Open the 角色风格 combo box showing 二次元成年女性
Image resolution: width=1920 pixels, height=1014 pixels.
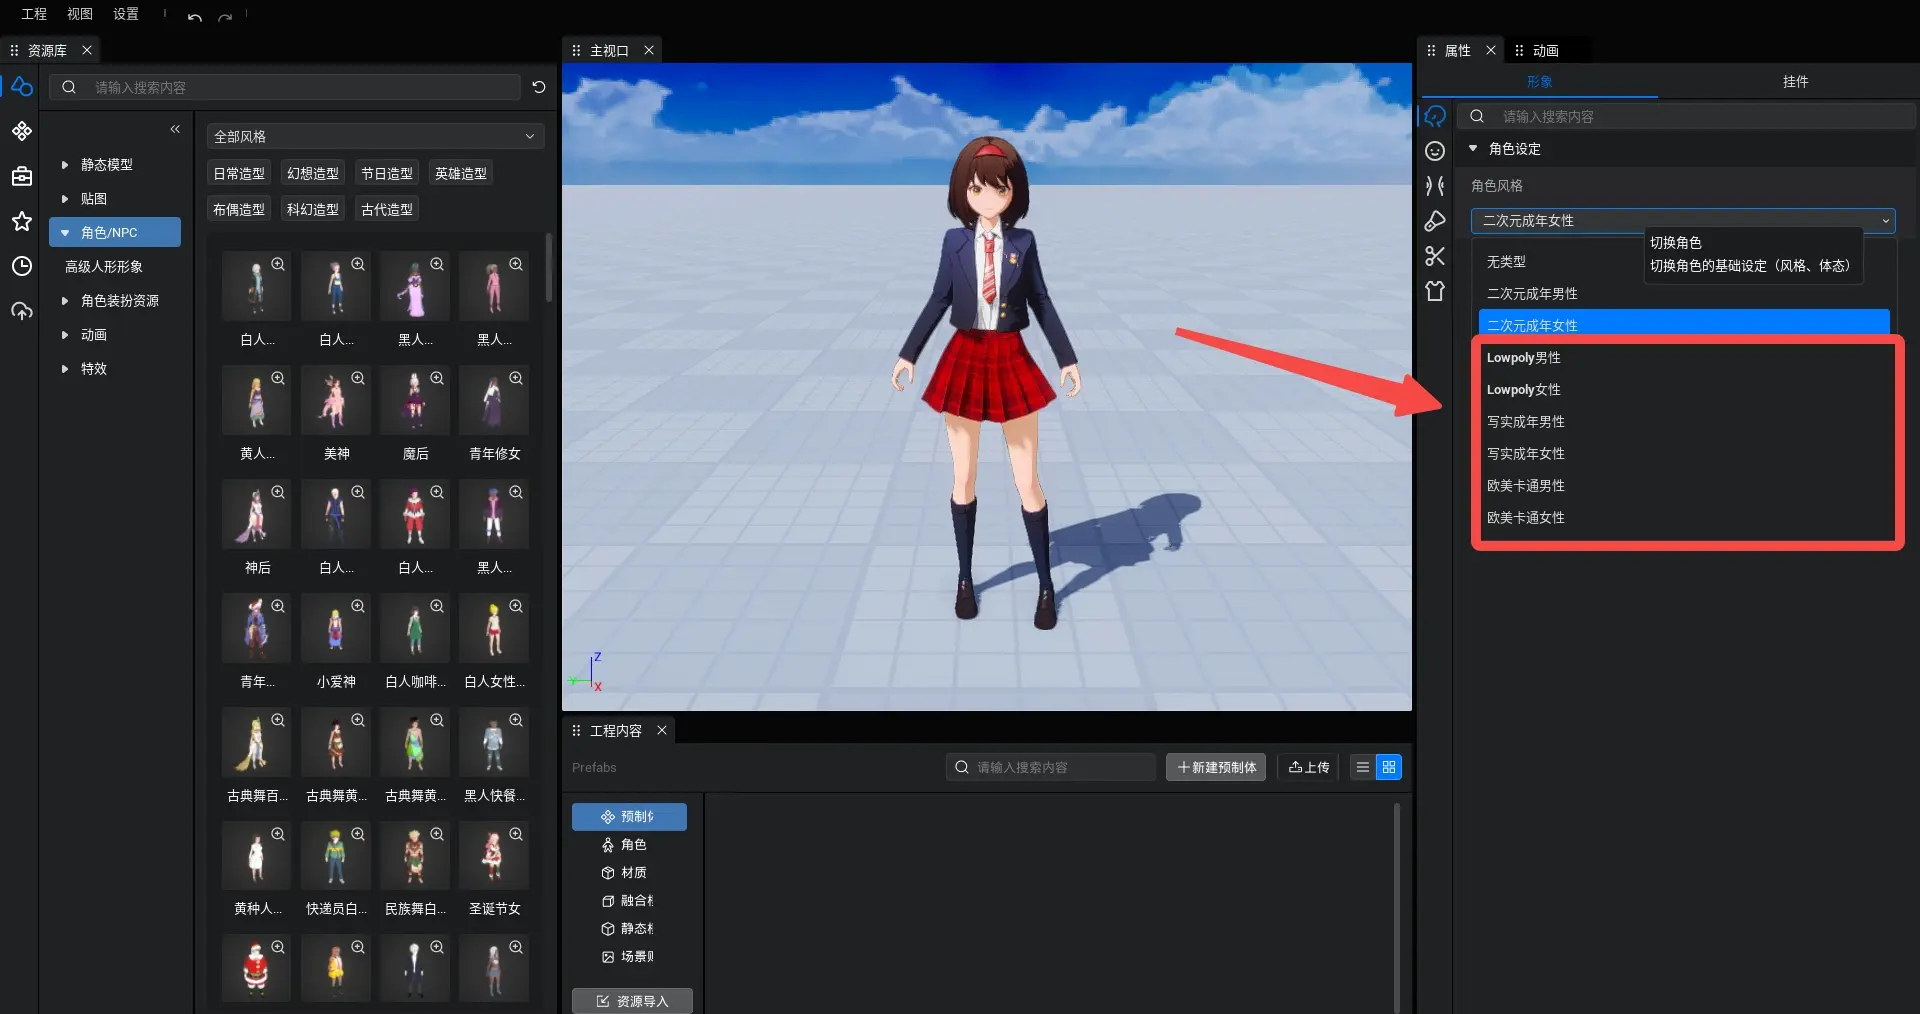coord(1683,221)
